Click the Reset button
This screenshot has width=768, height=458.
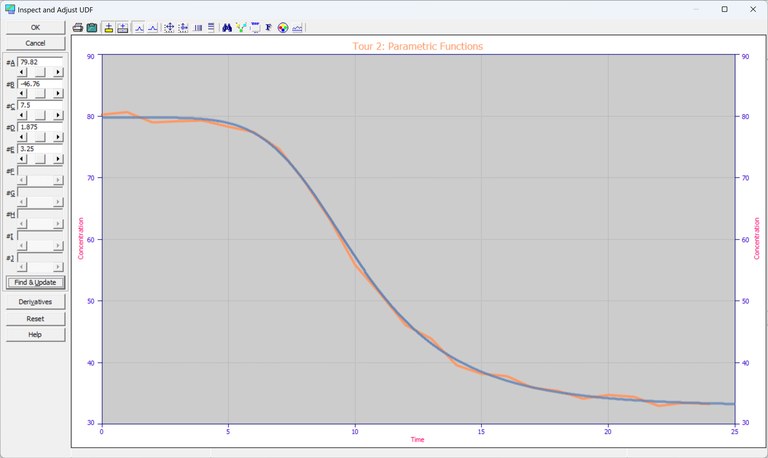(35, 318)
